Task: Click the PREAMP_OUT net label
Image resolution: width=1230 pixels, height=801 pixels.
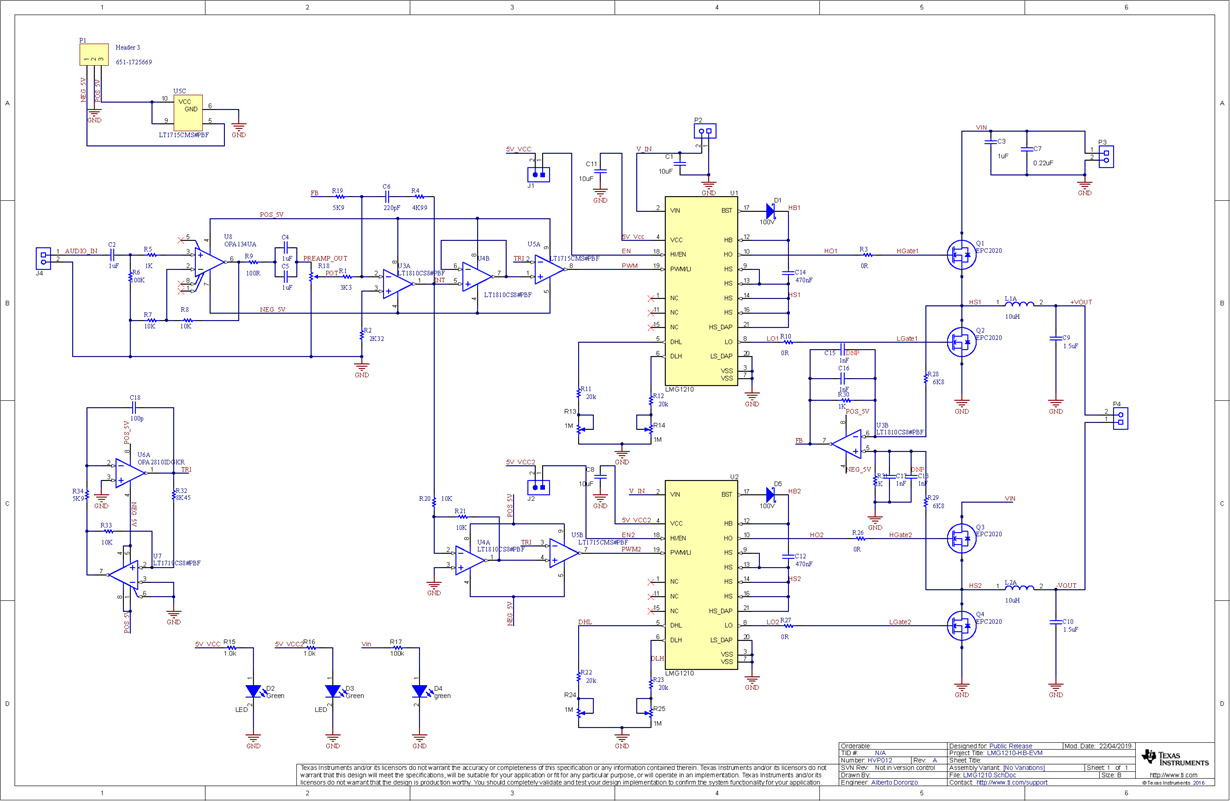Action: coord(325,258)
